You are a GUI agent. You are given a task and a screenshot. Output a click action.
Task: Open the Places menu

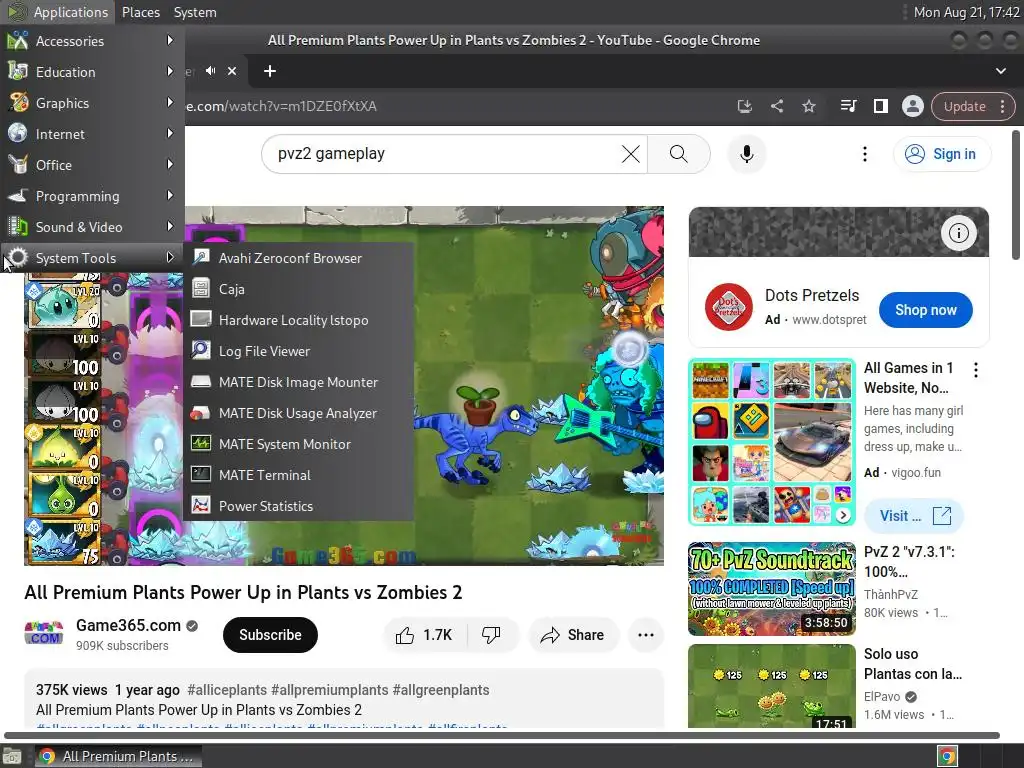click(x=140, y=12)
